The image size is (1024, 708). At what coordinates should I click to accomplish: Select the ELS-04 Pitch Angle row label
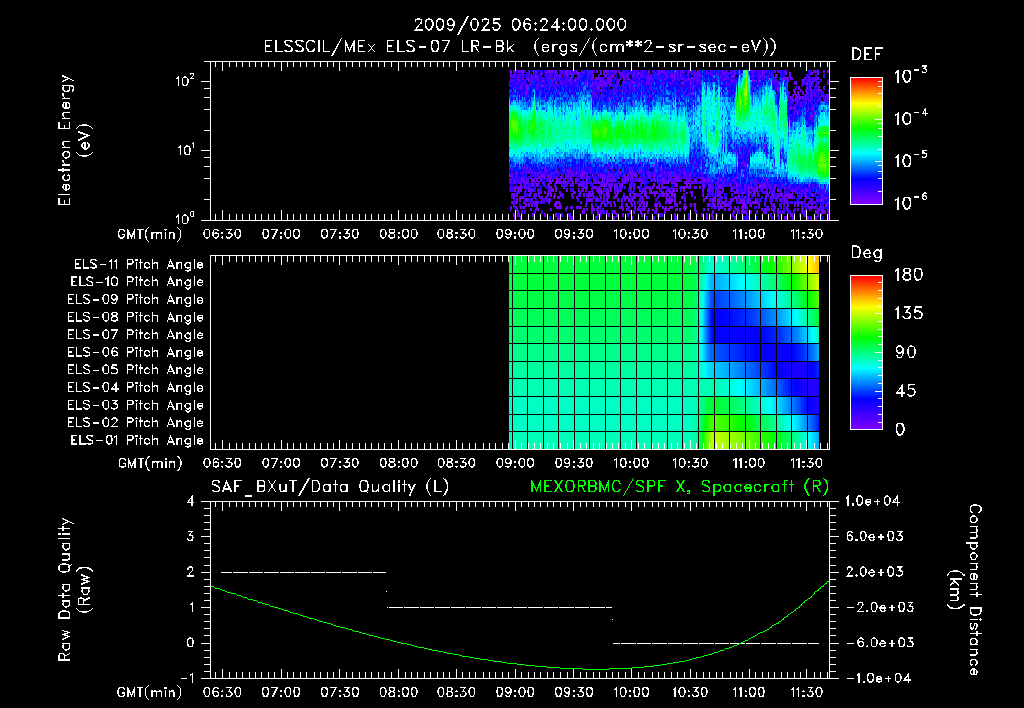pos(135,388)
